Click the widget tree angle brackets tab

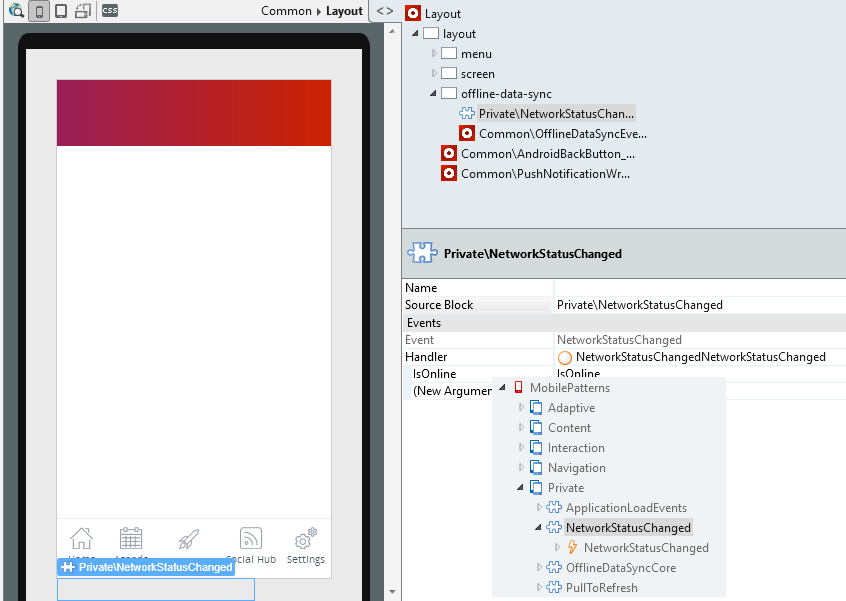point(385,11)
